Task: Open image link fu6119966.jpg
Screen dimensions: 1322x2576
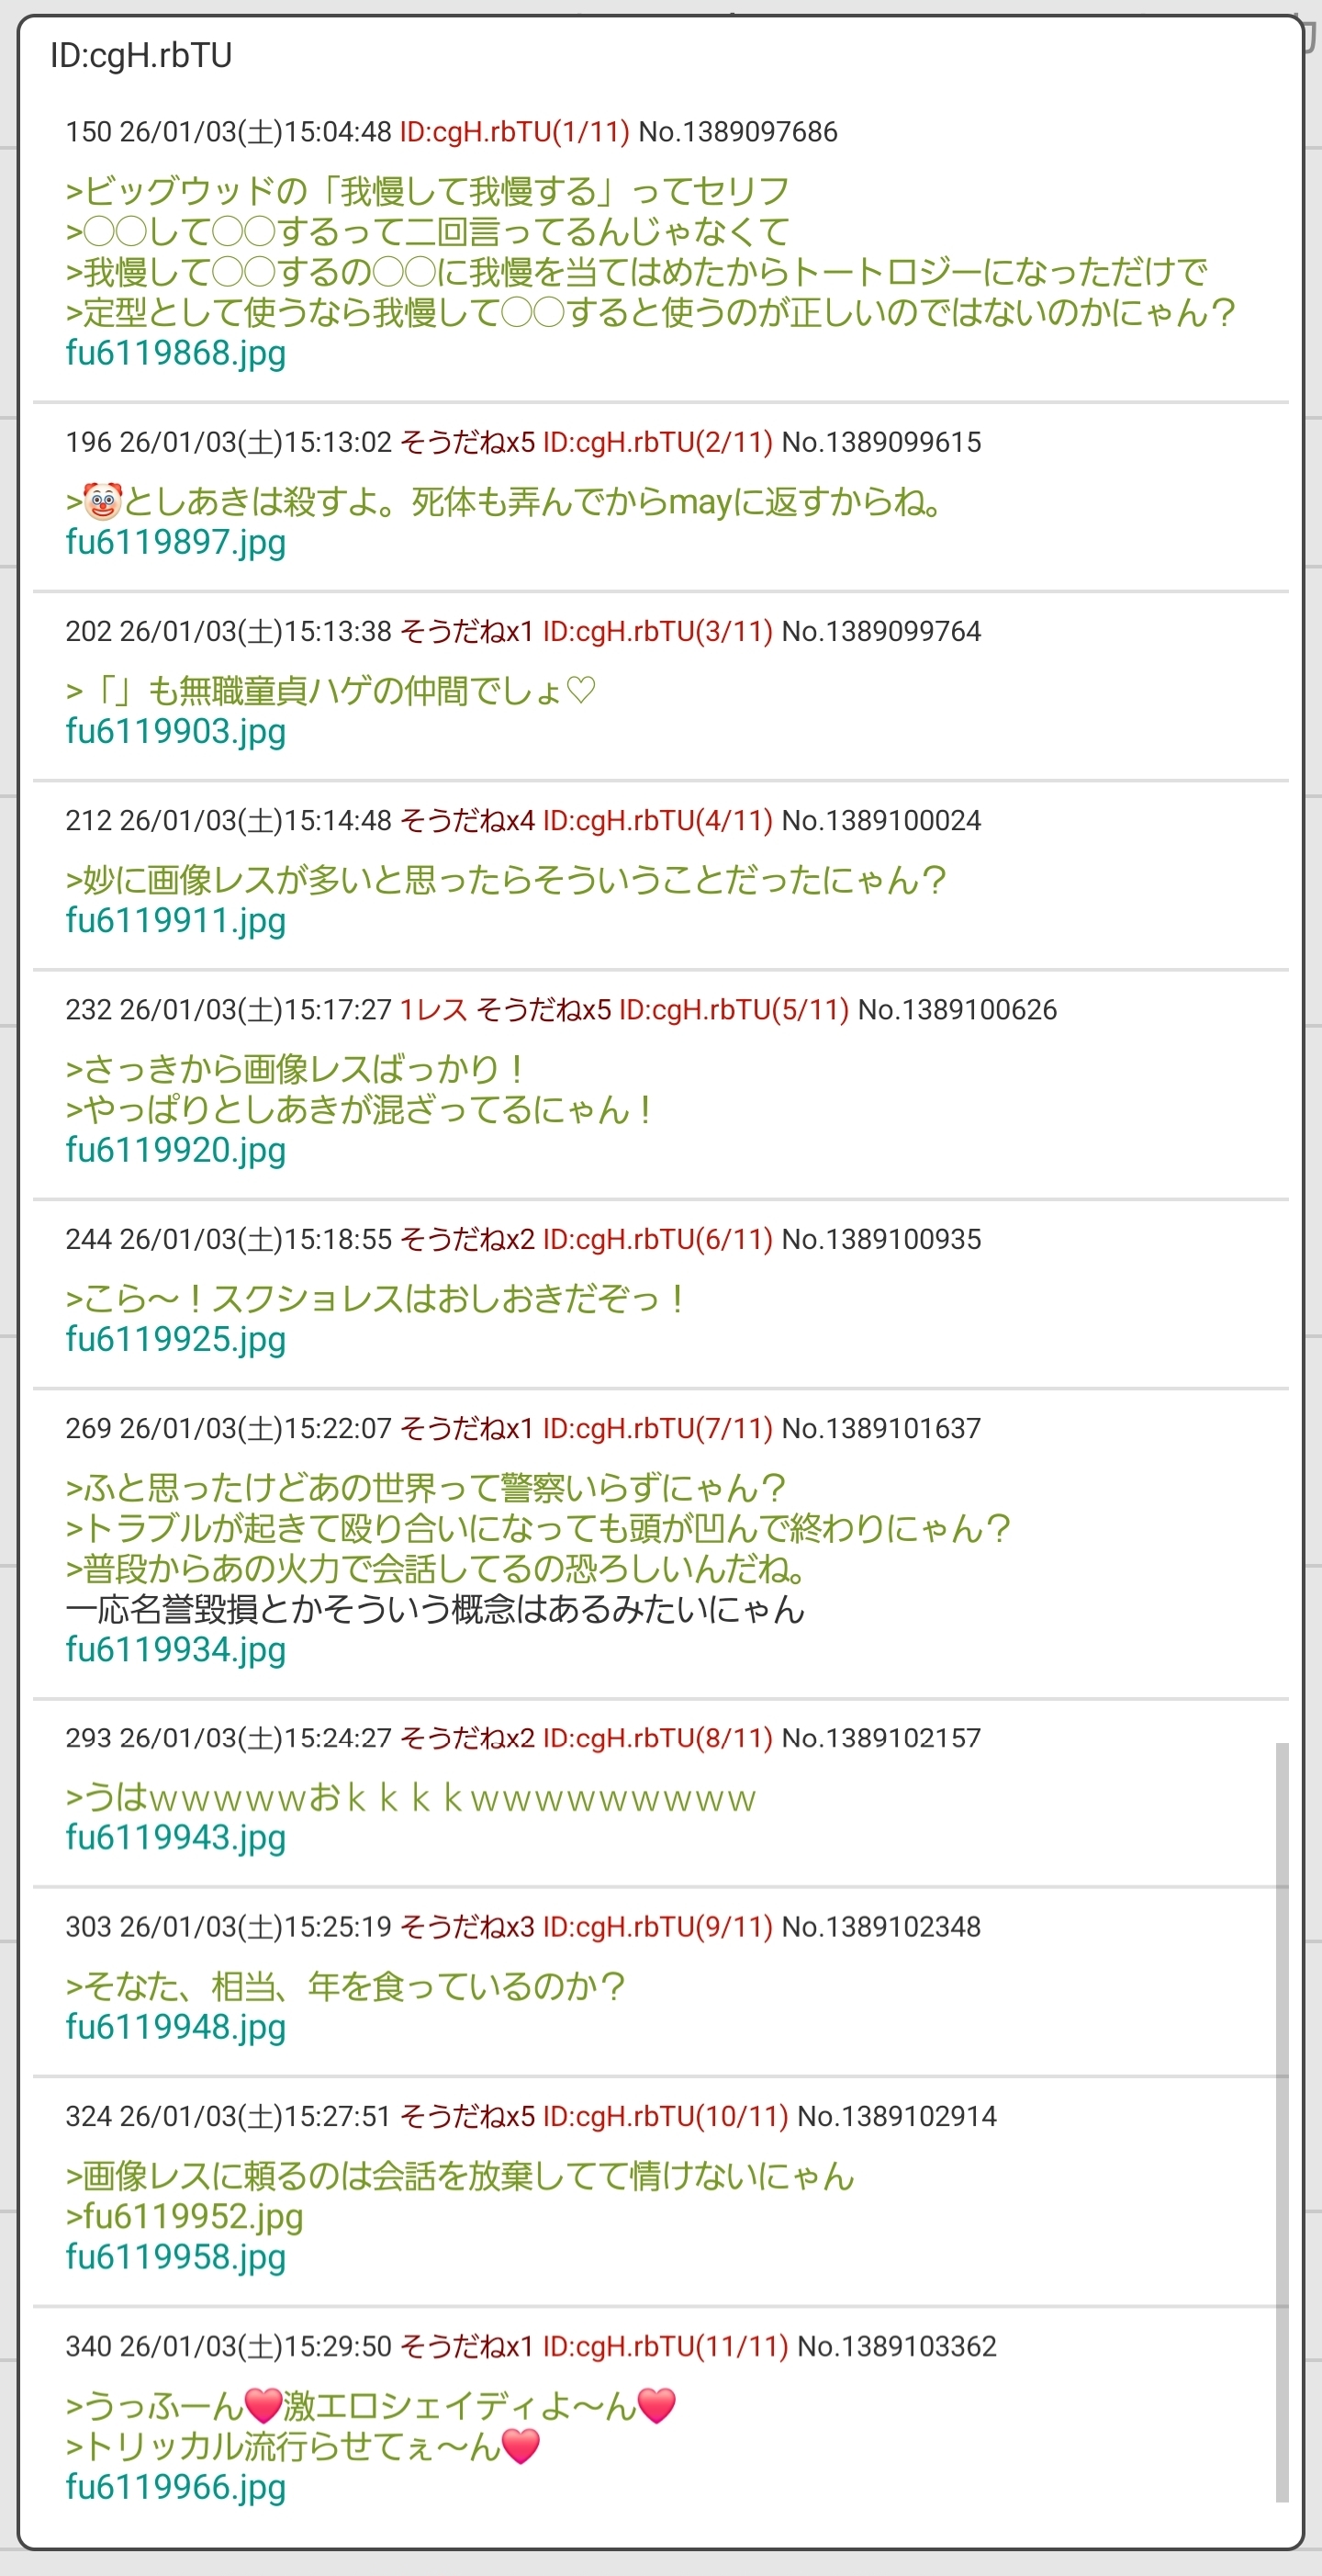Action: [x=176, y=2487]
